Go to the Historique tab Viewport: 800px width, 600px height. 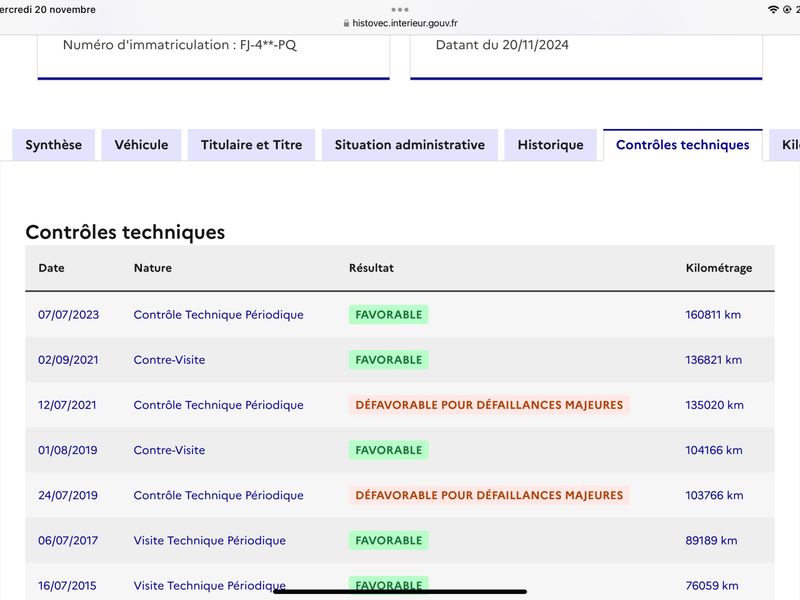coord(551,145)
